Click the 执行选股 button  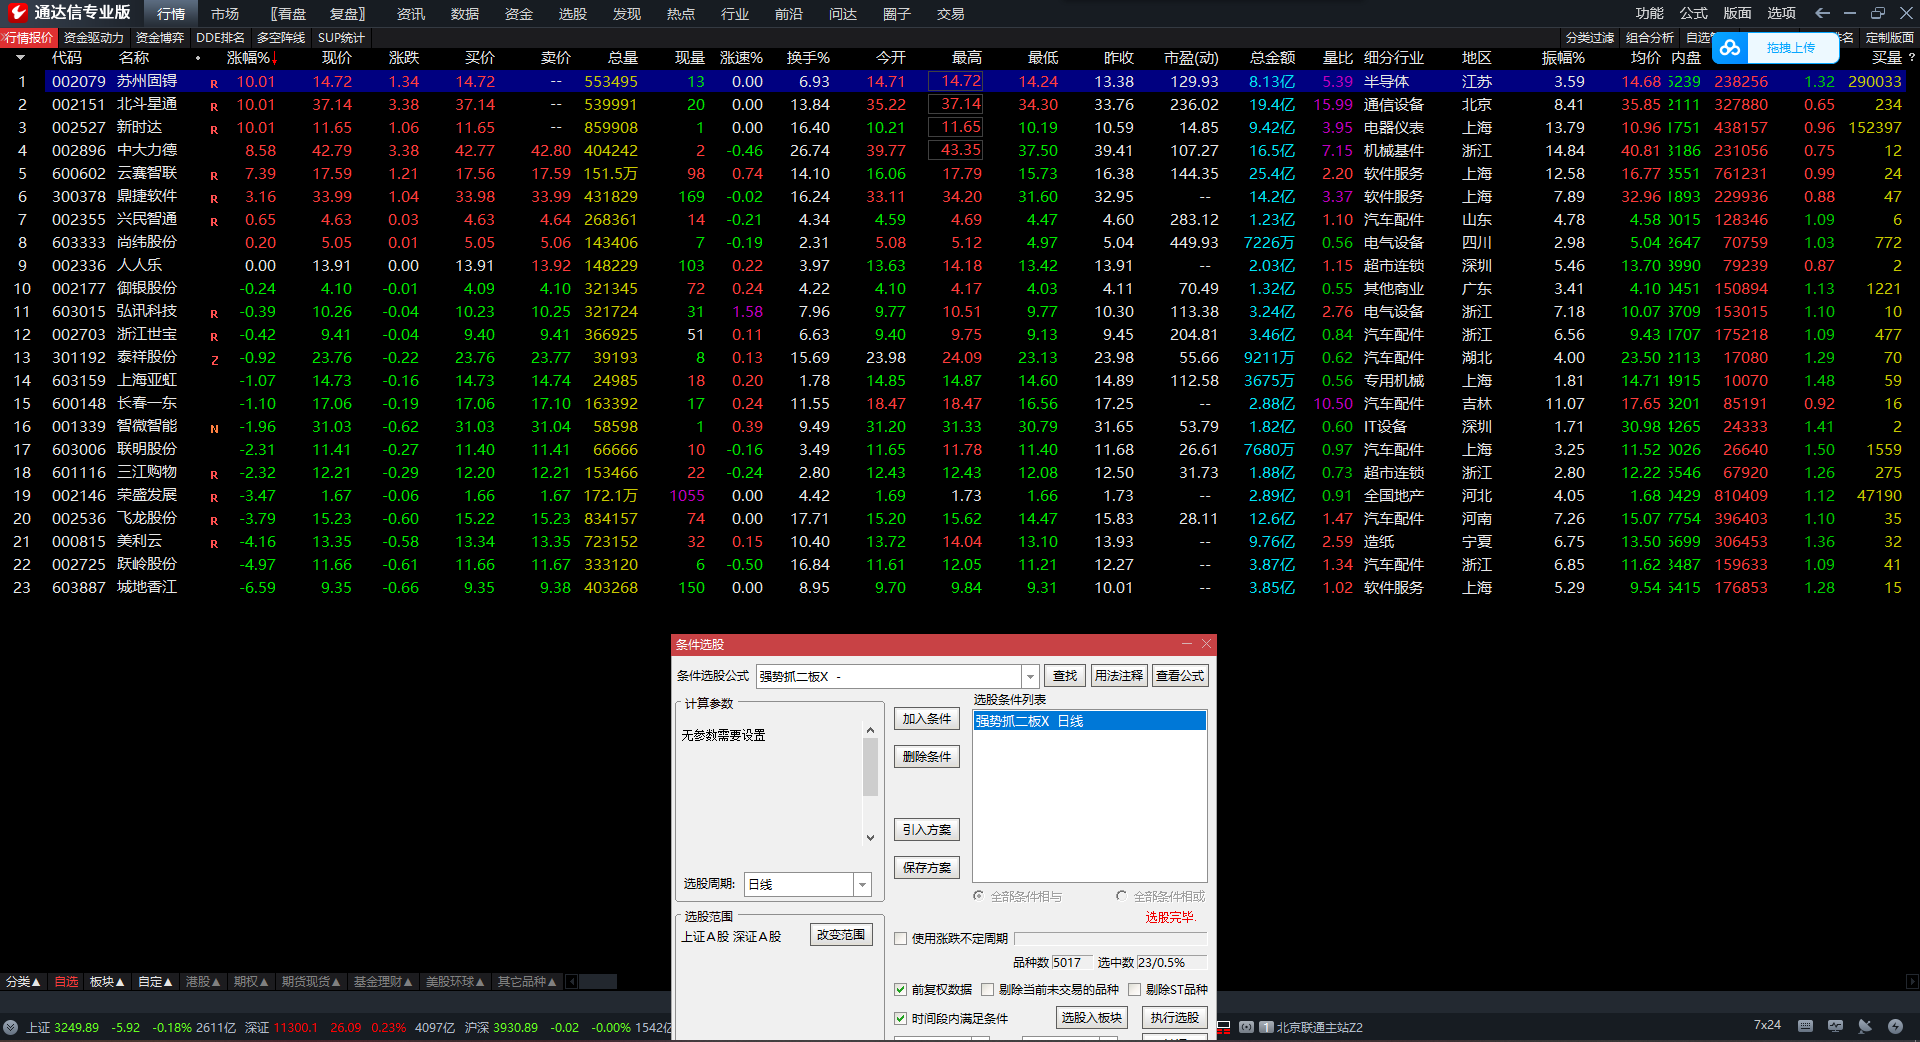click(x=1174, y=1017)
